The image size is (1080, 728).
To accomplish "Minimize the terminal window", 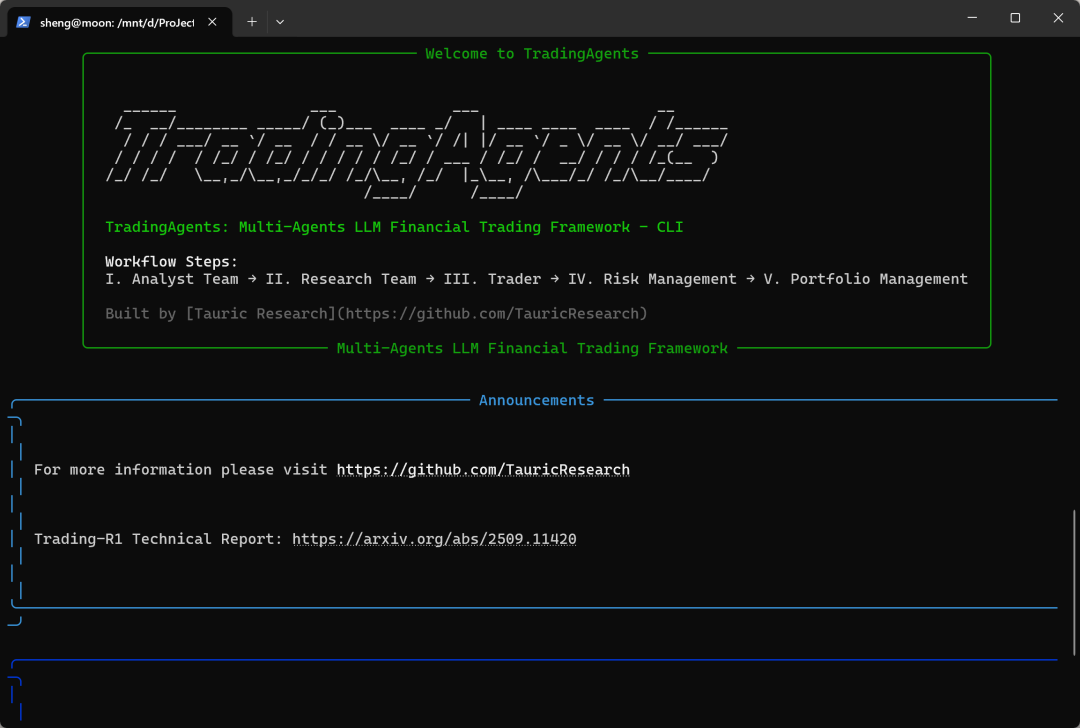I will [x=972, y=18].
